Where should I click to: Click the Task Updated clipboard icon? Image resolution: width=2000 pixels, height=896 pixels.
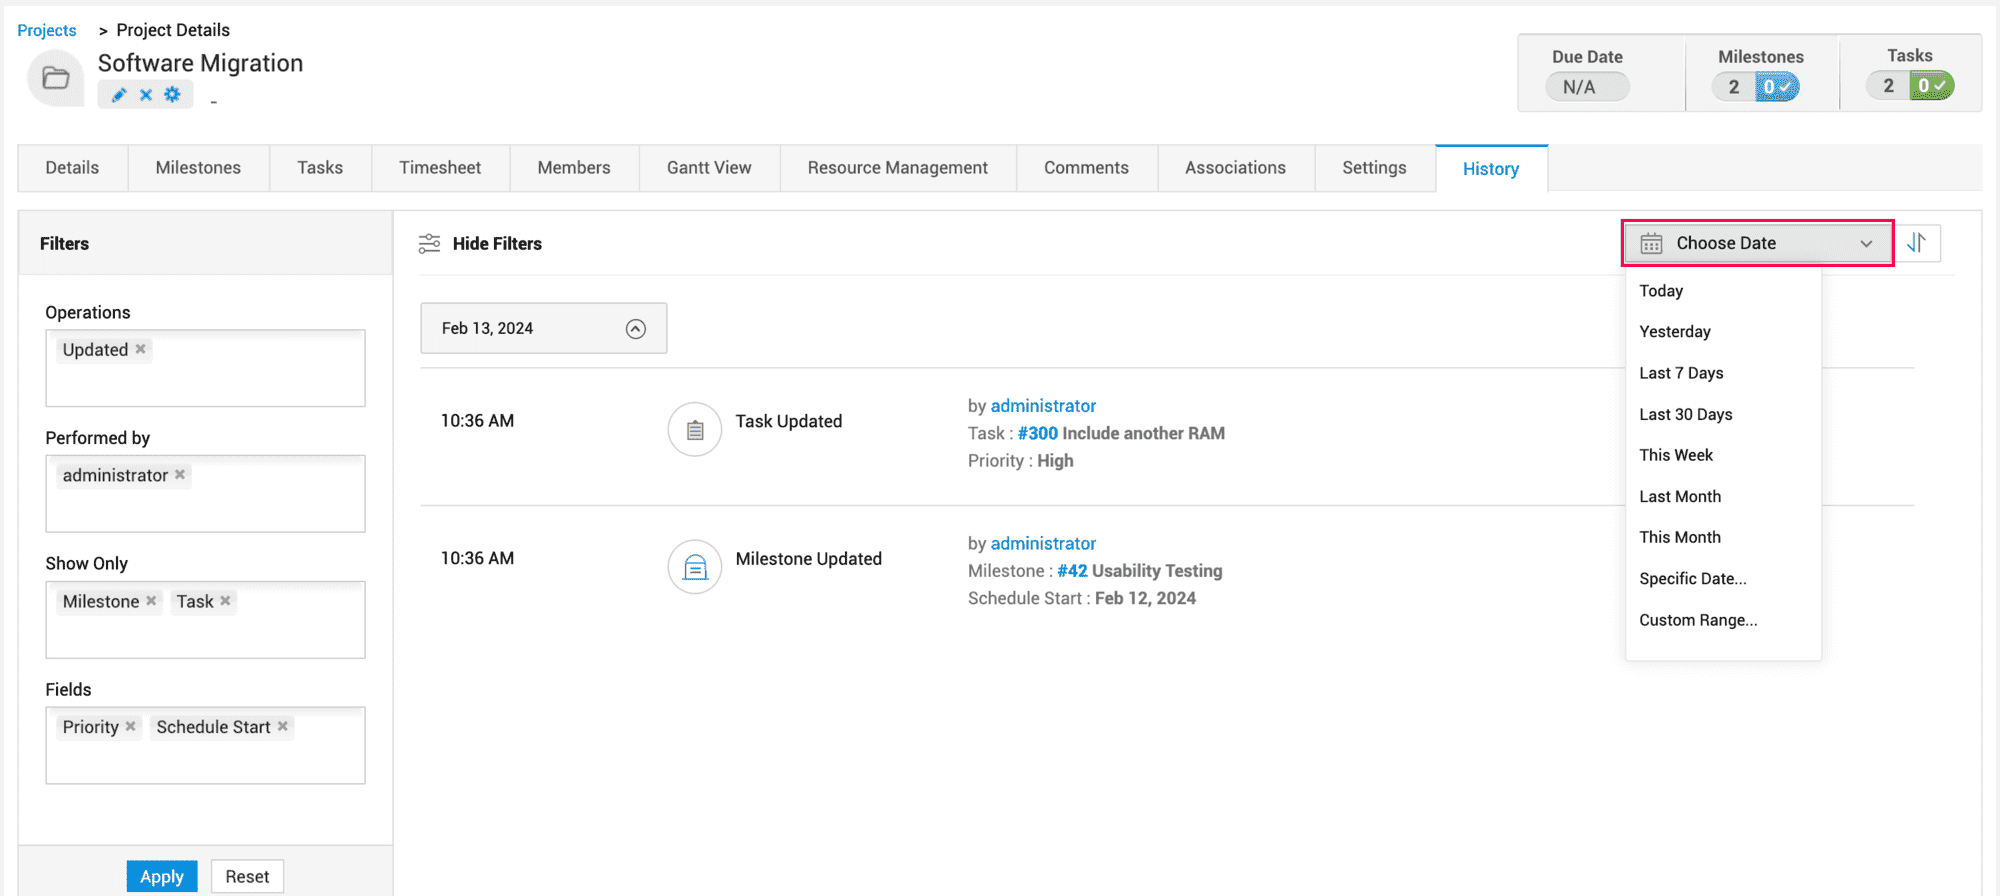click(695, 430)
